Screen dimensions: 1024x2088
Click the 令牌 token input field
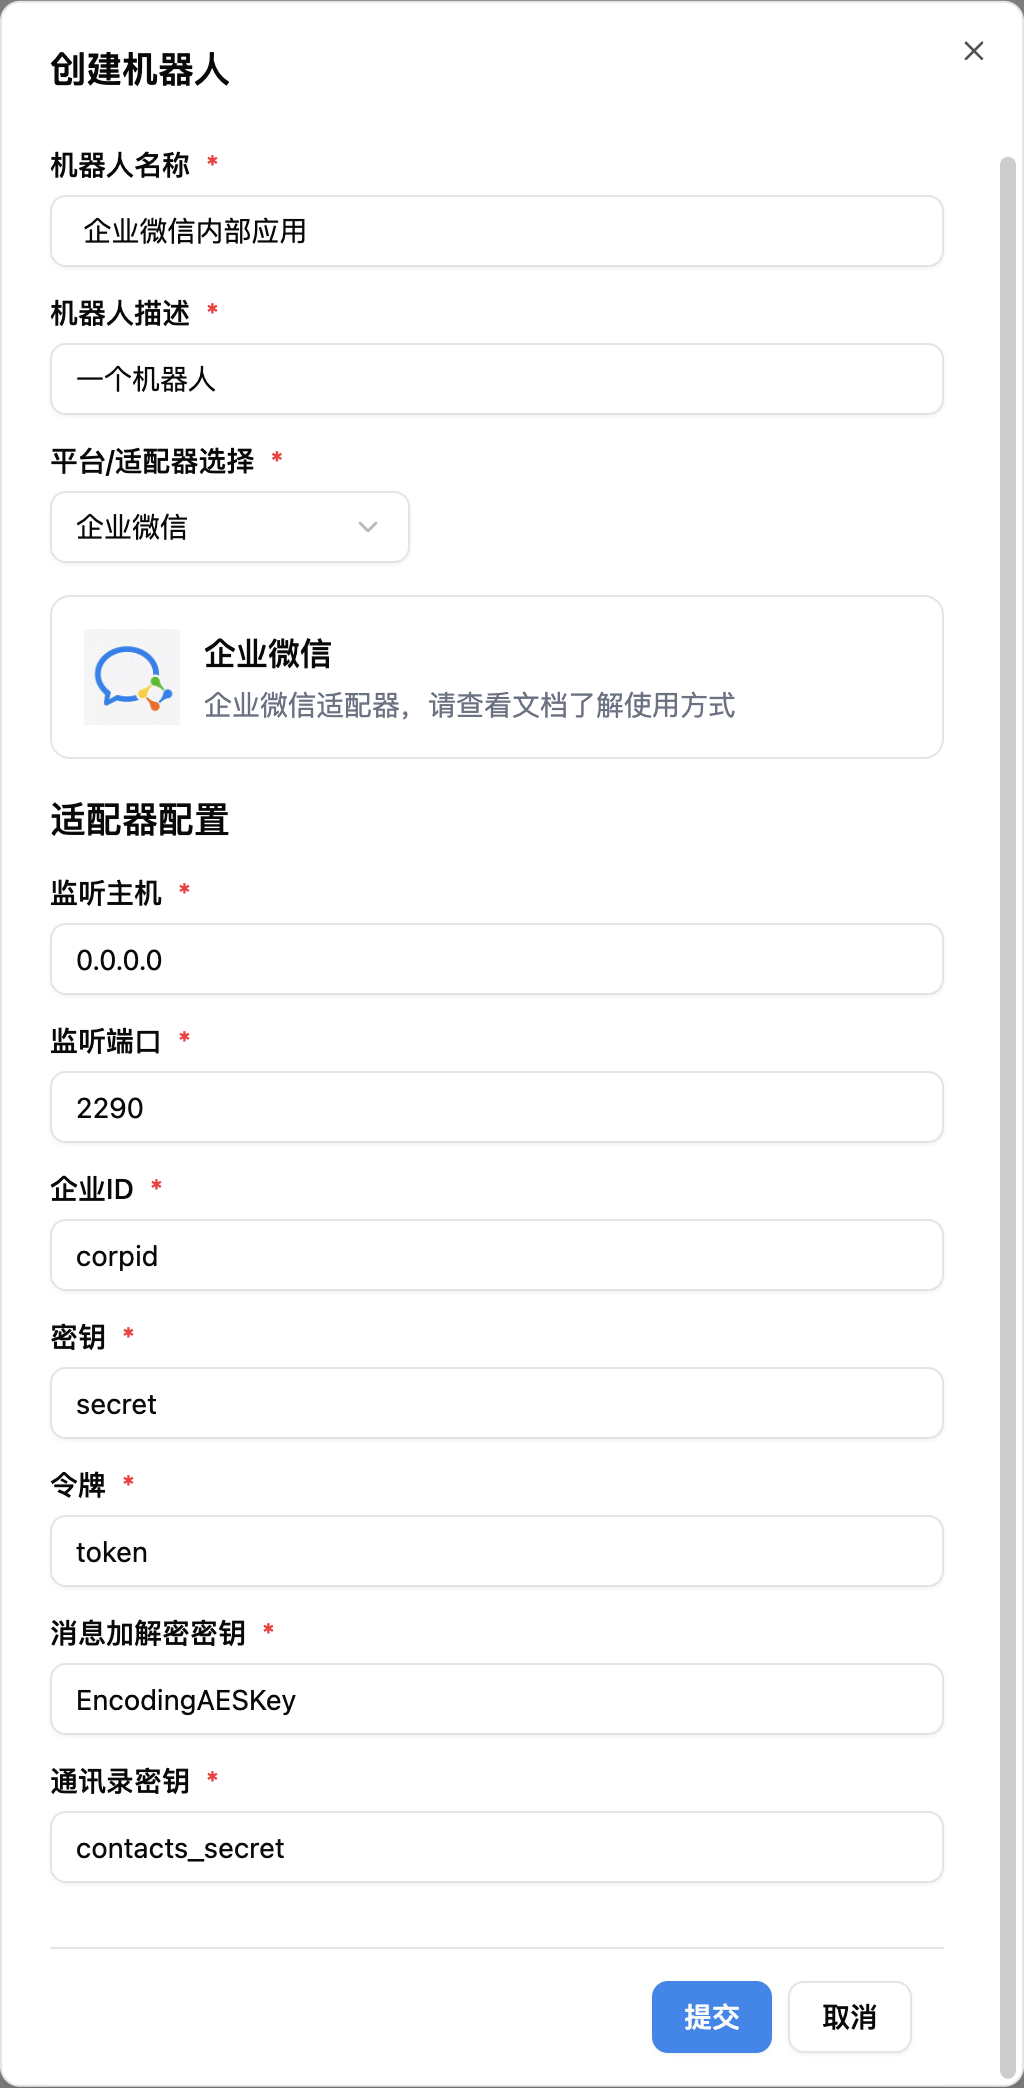497,1551
